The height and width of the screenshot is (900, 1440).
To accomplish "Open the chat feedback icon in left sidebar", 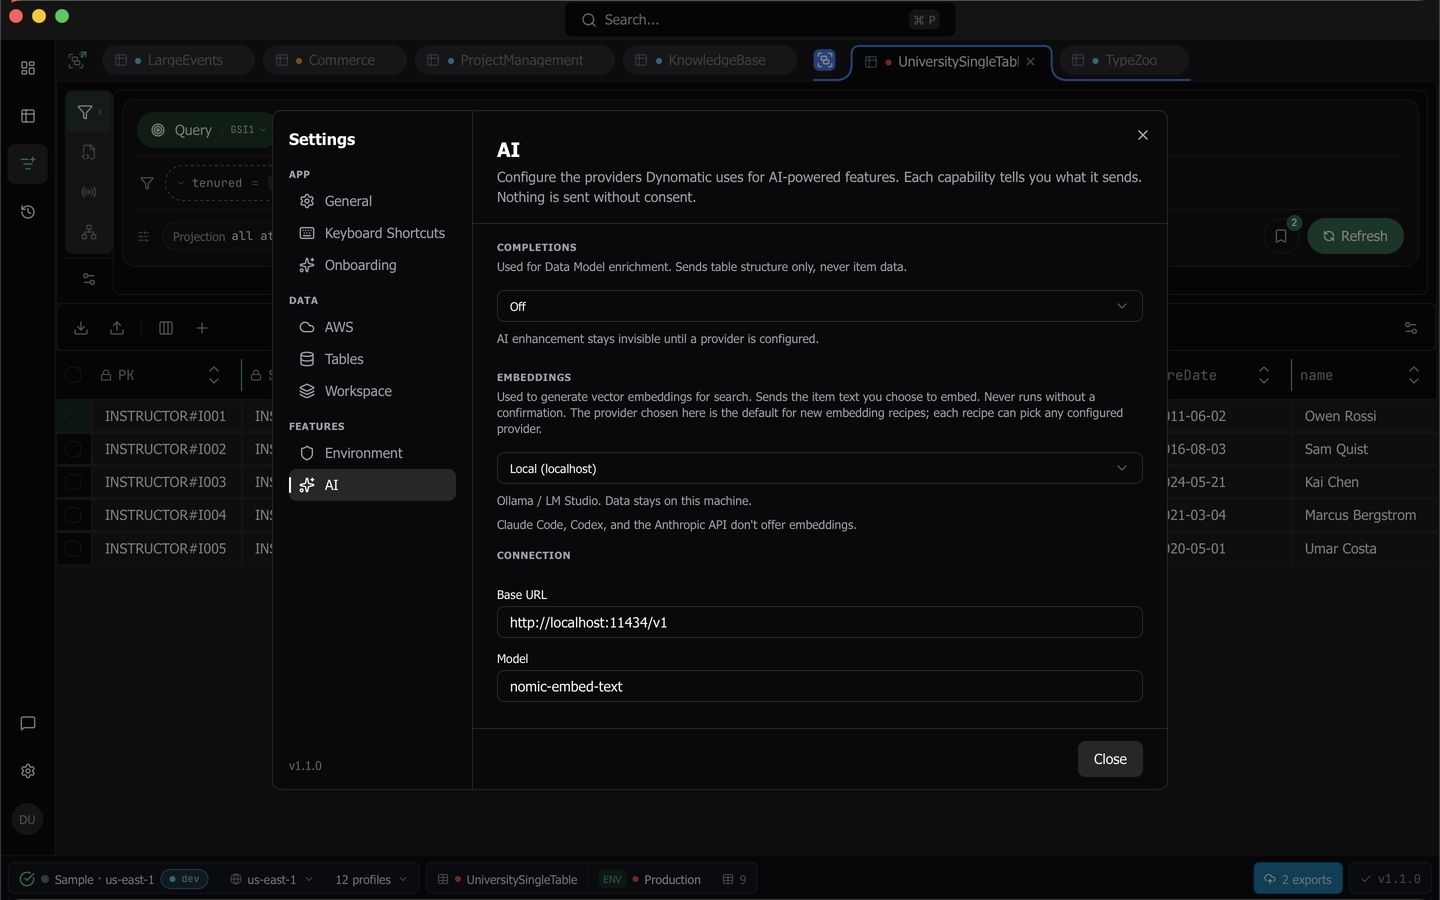I will 28,723.
